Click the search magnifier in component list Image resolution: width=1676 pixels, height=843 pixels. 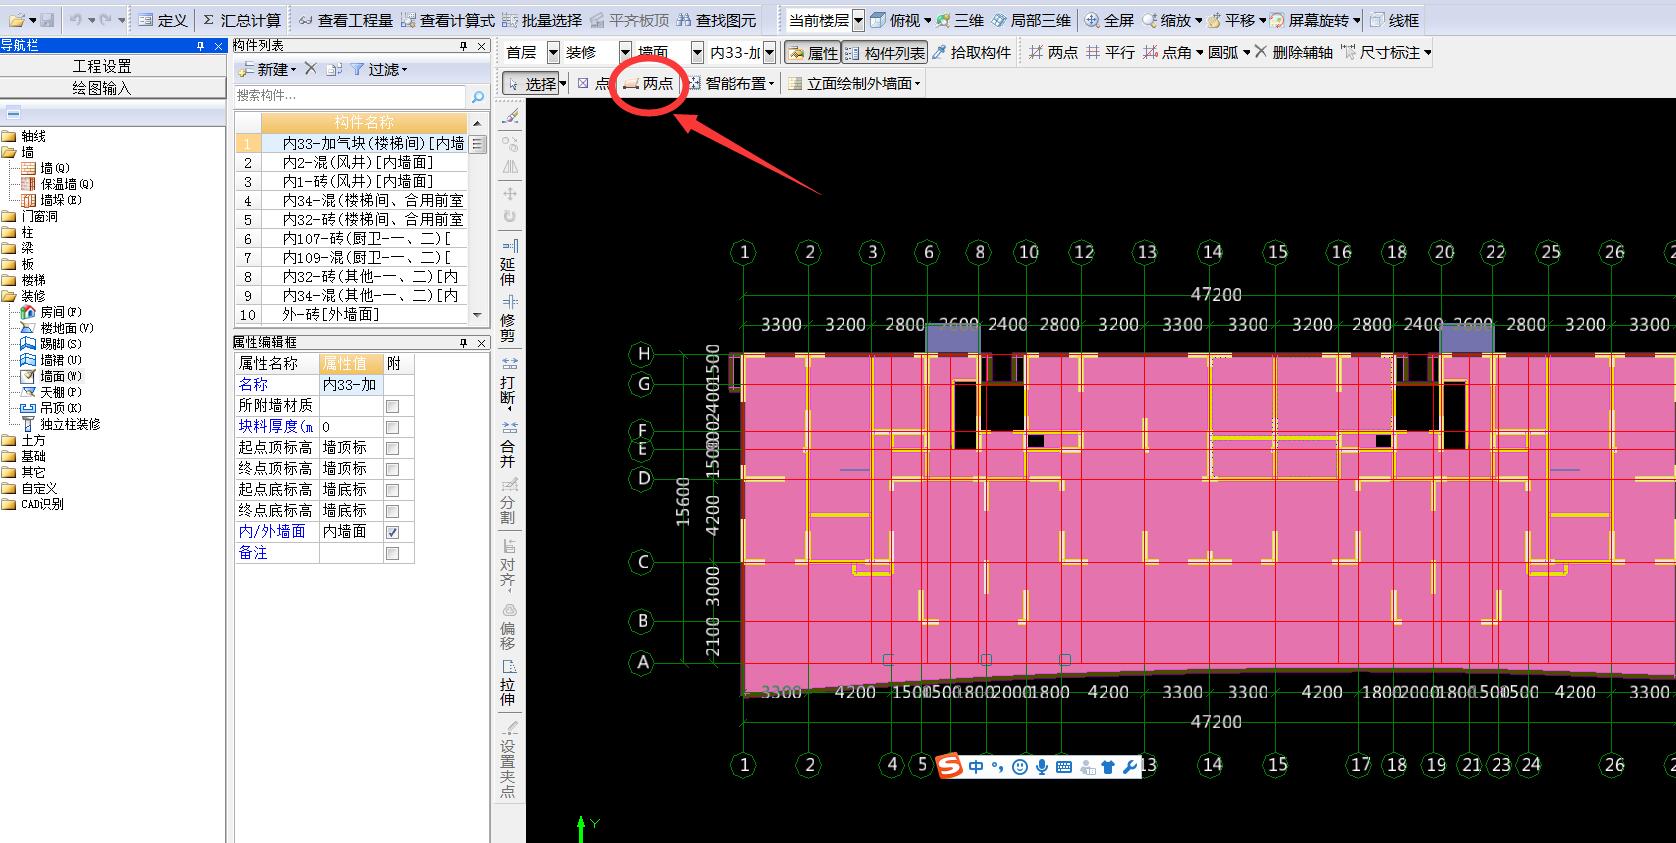(x=478, y=96)
